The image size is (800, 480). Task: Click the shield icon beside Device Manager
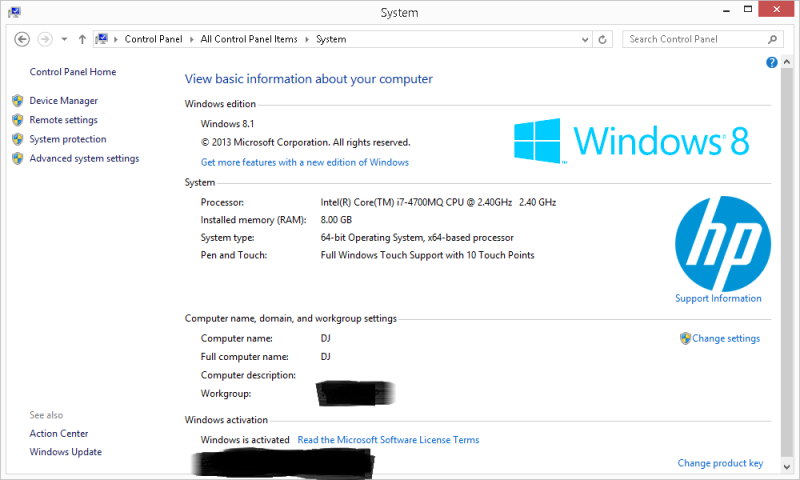(x=18, y=100)
